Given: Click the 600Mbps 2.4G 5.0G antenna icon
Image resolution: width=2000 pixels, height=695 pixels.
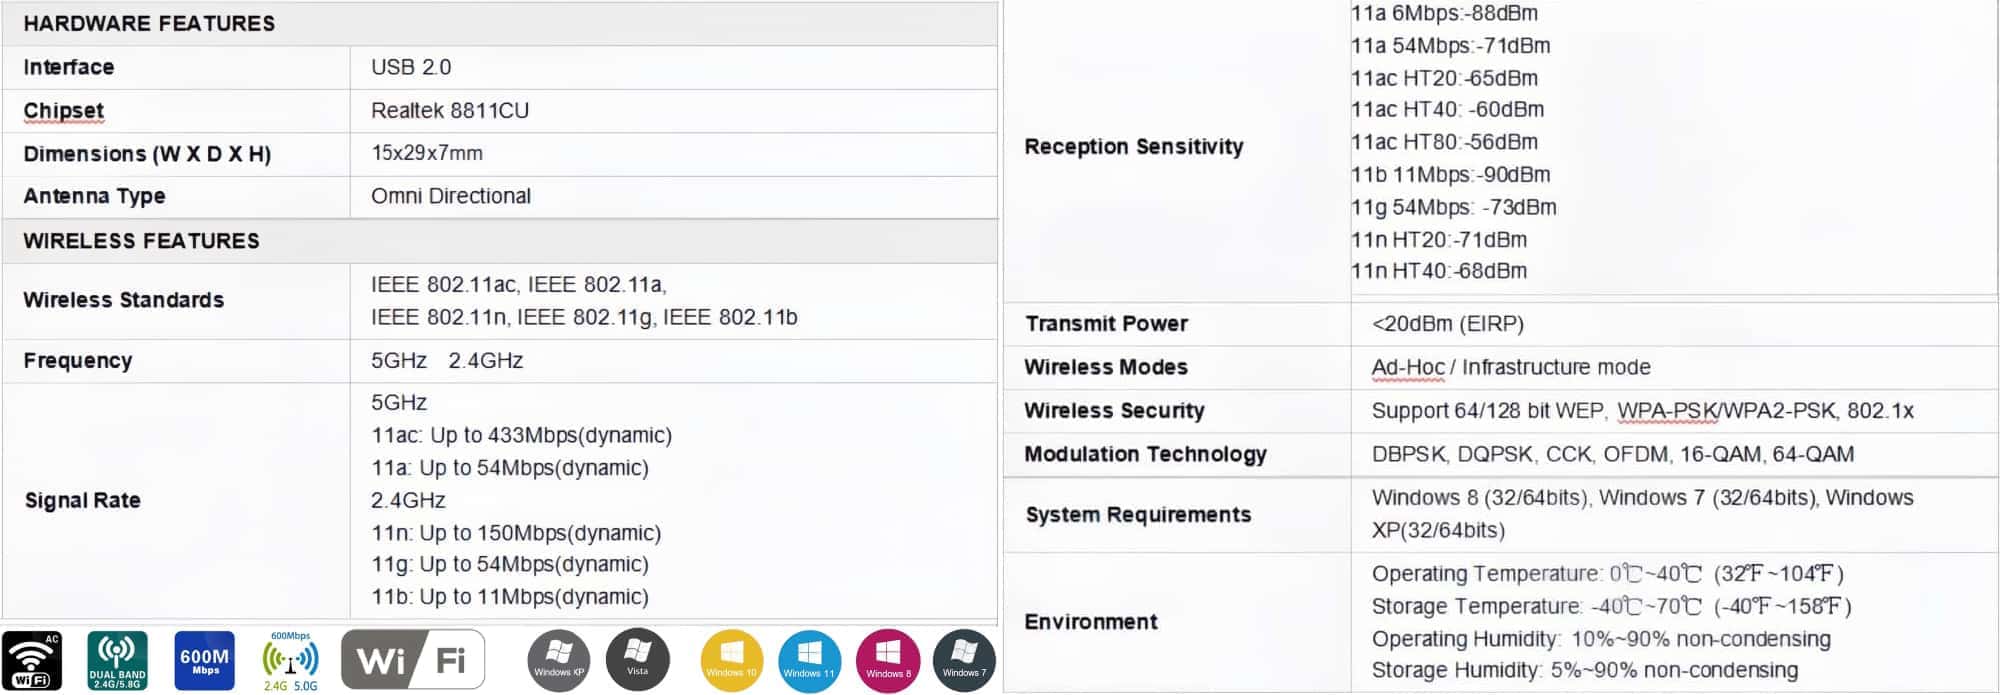Looking at the screenshot, I should 290,661.
